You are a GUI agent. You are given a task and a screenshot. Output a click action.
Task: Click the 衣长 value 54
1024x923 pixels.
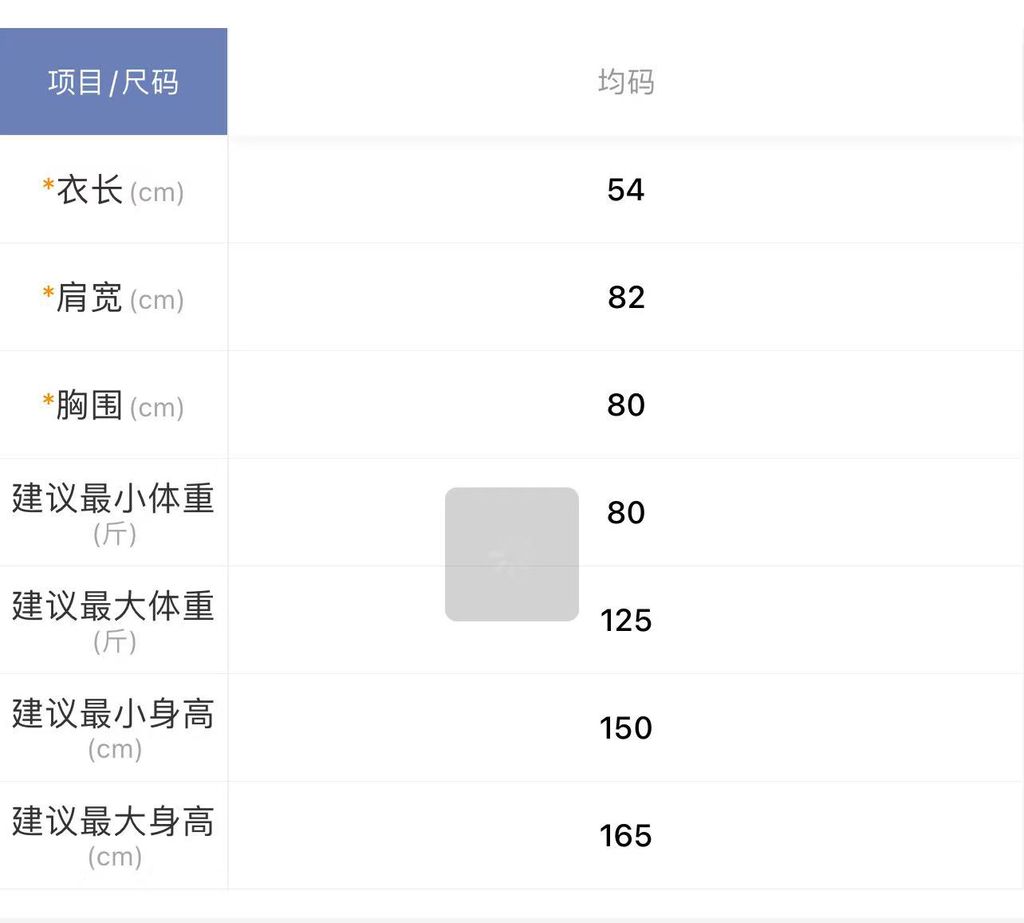coord(626,190)
